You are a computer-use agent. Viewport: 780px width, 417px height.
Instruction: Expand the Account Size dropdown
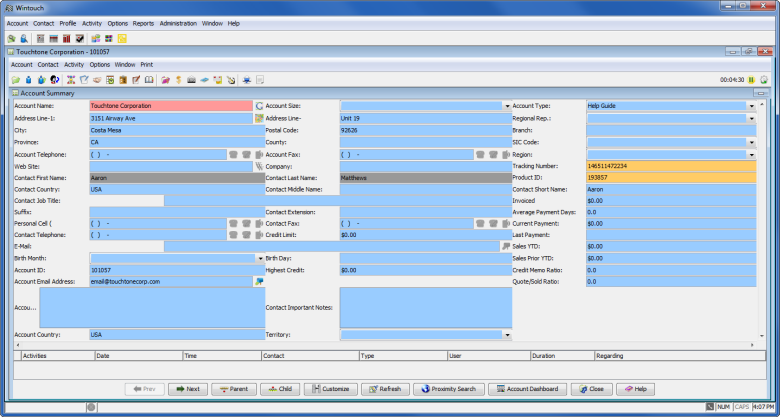507,106
